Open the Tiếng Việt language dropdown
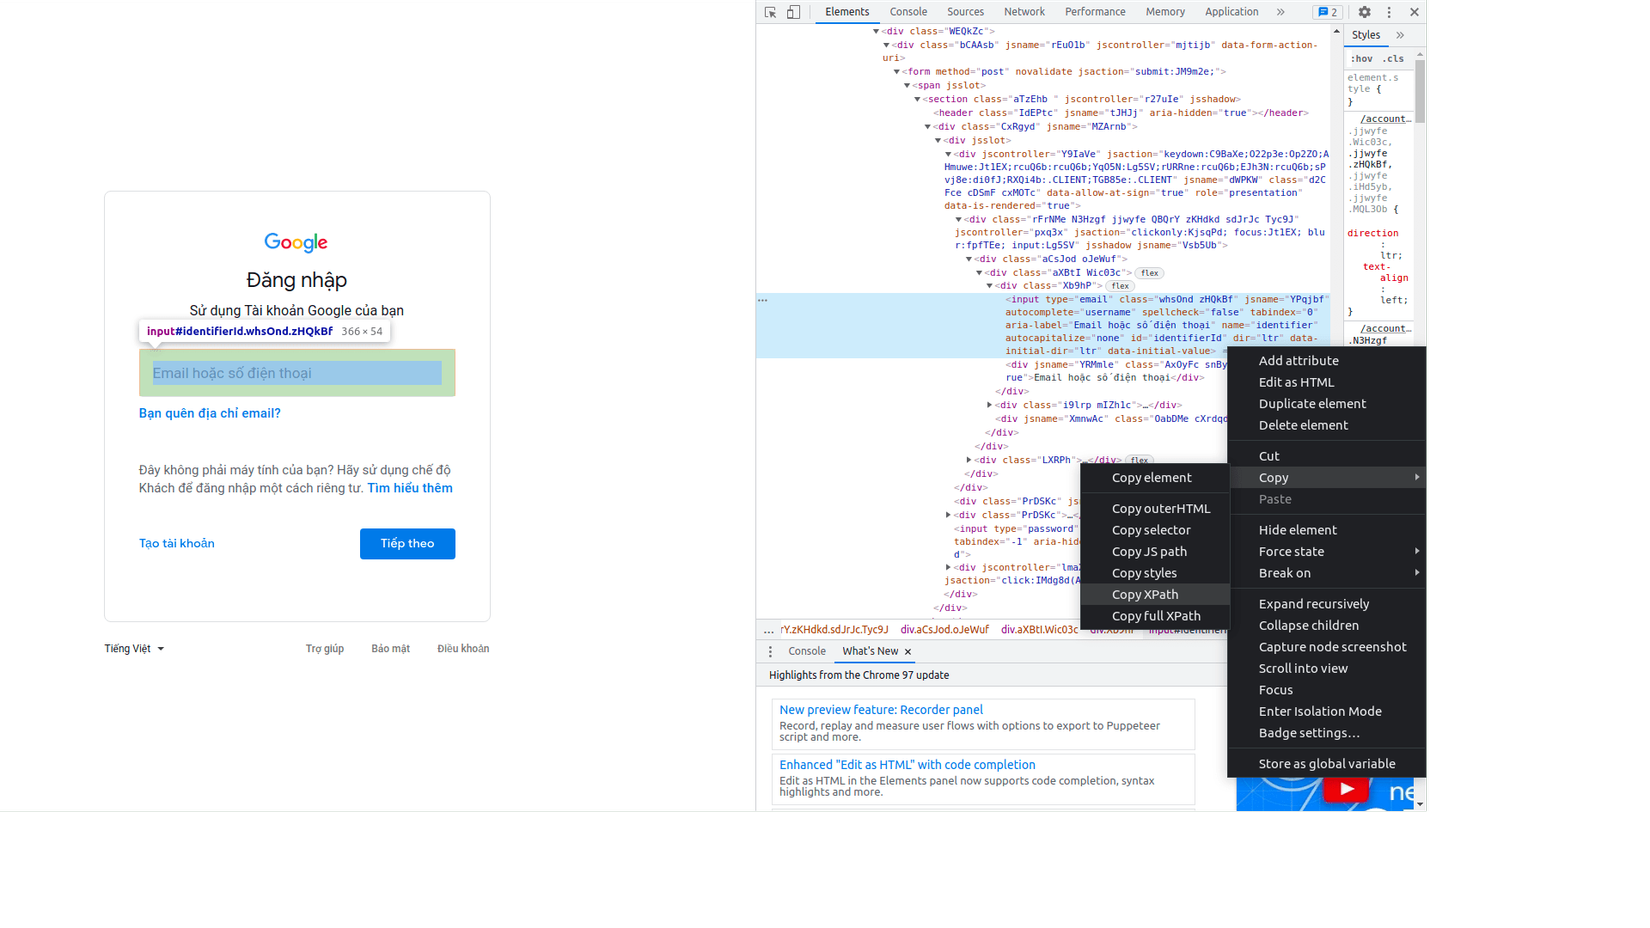Image resolution: width=1650 pixels, height=928 pixels. pos(133,648)
